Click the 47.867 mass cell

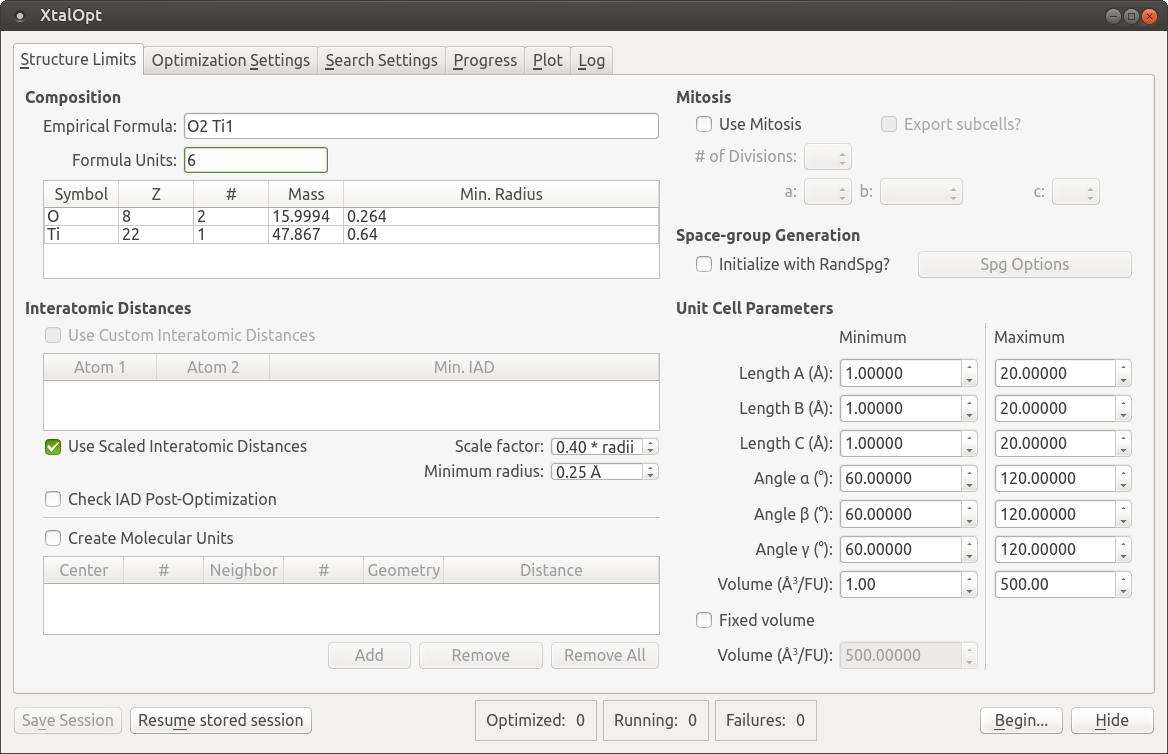pyautogui.click(x=306, y=234)
